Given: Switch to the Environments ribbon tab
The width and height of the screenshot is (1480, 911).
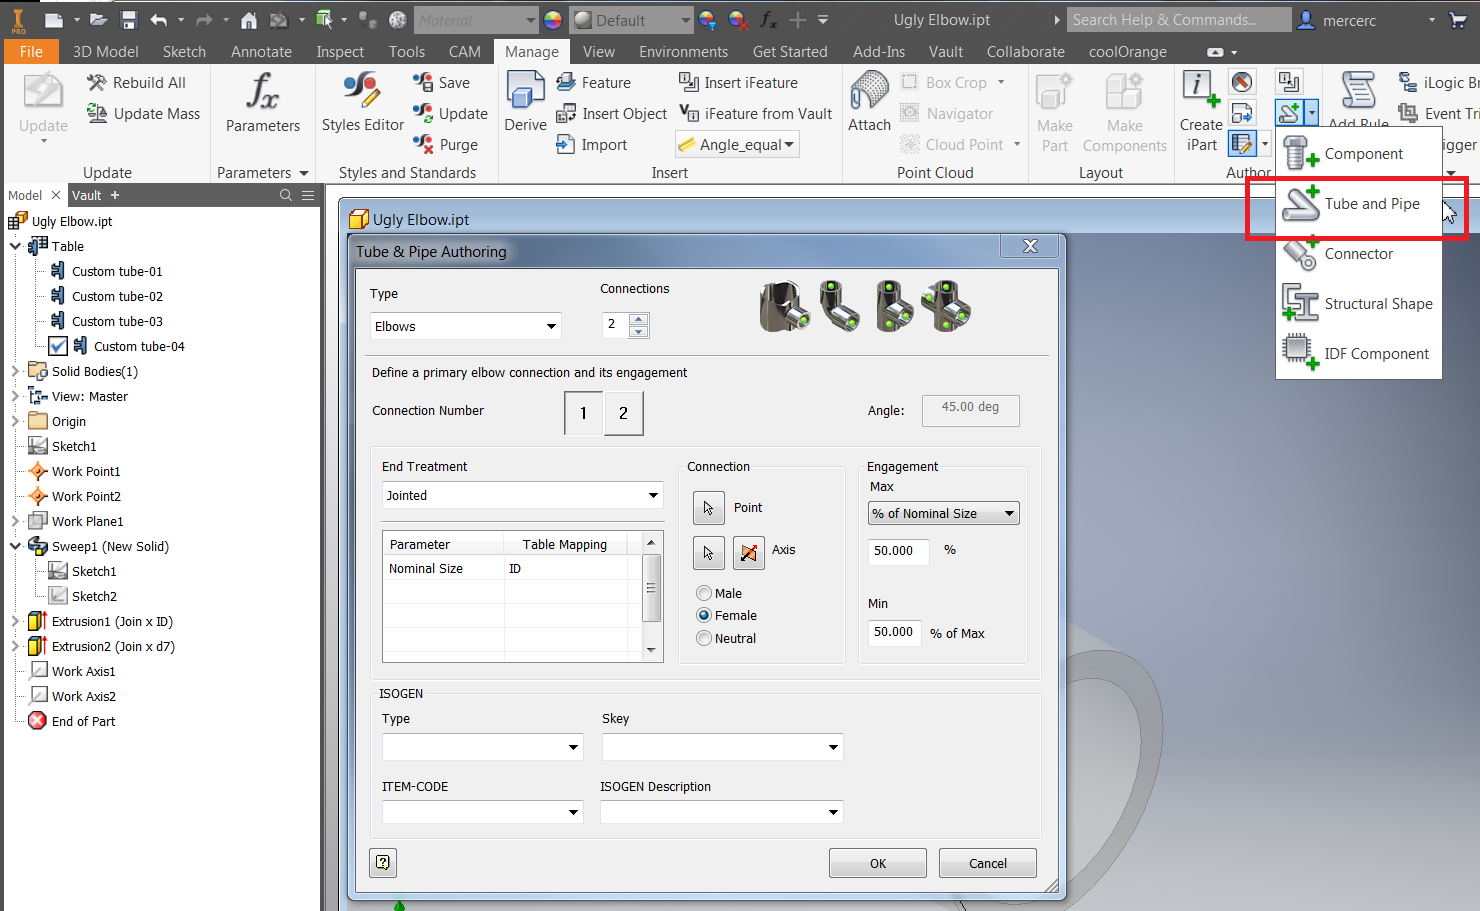Looking at the screenshot, I should pyautogui.click(x=683, y=52).
